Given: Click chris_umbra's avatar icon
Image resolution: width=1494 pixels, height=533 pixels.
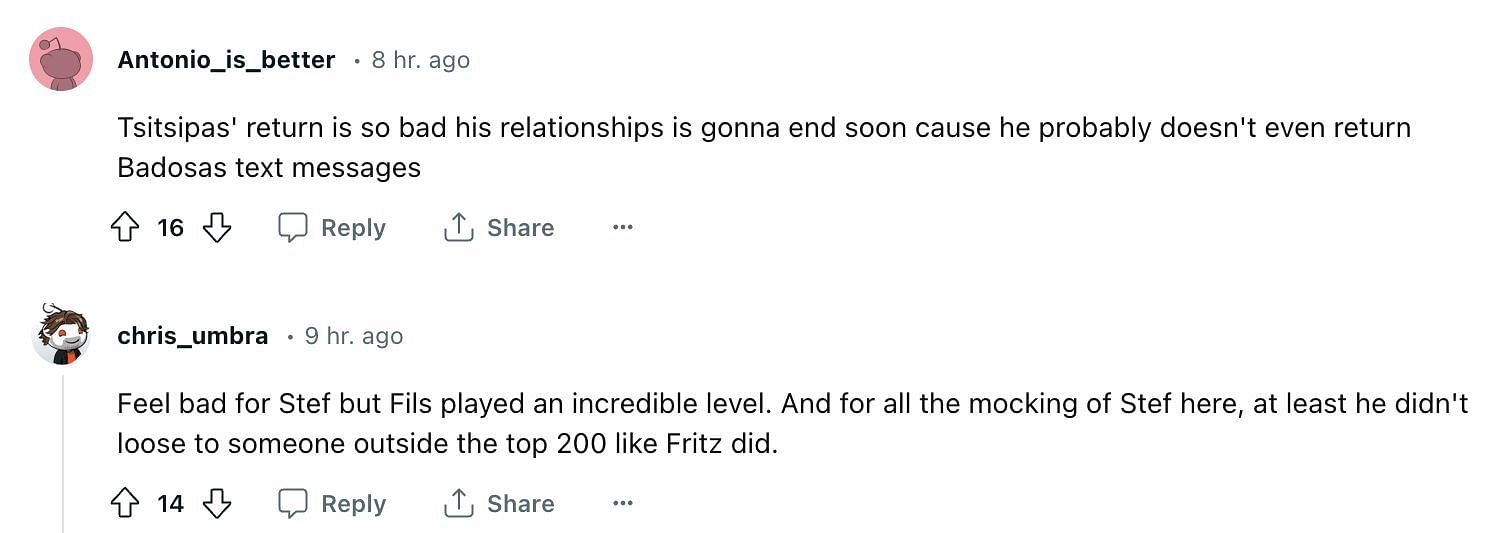Looking at the screenshot, I should [62, 335].
